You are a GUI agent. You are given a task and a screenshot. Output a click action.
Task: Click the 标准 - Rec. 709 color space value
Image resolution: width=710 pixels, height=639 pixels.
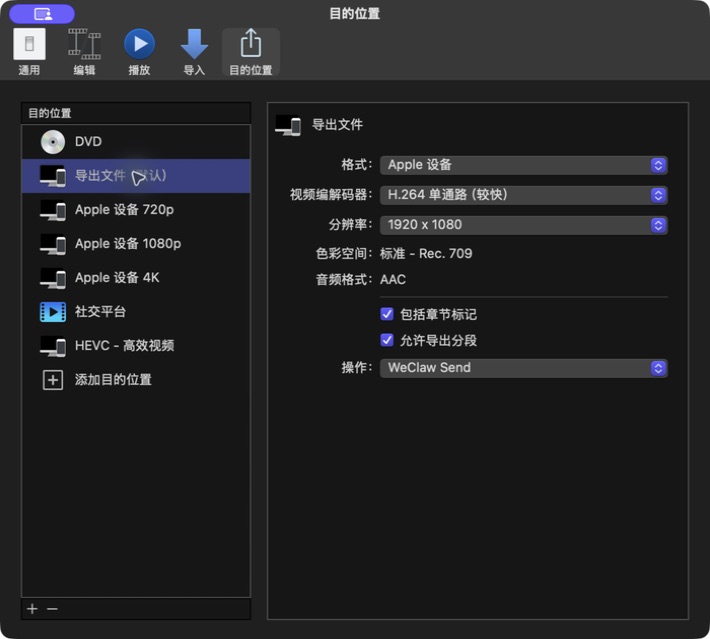click(426, 254)
